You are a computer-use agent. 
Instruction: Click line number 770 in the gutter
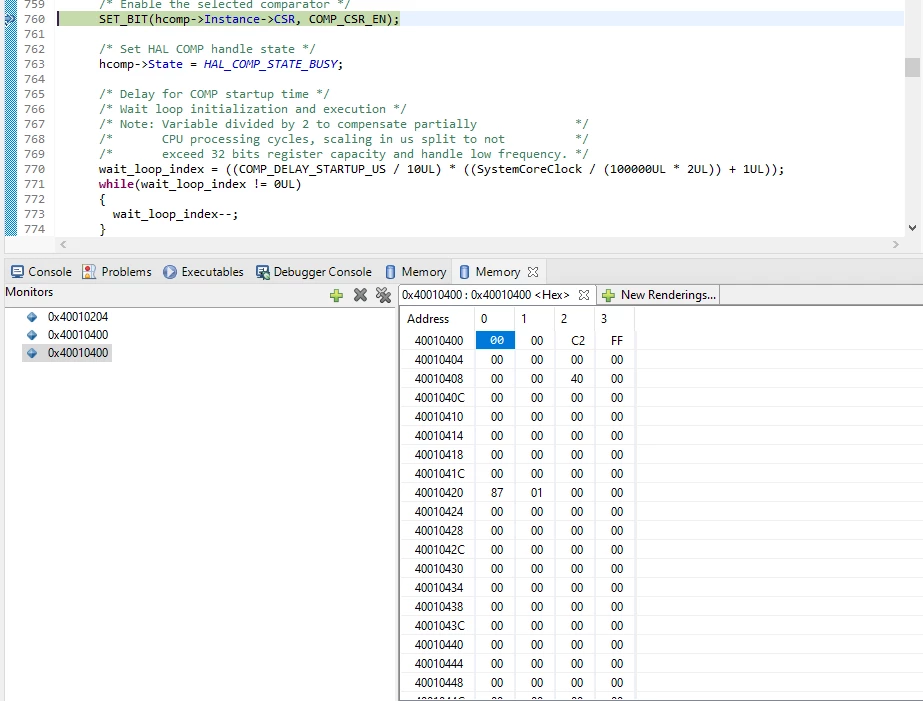coord(34,170)
